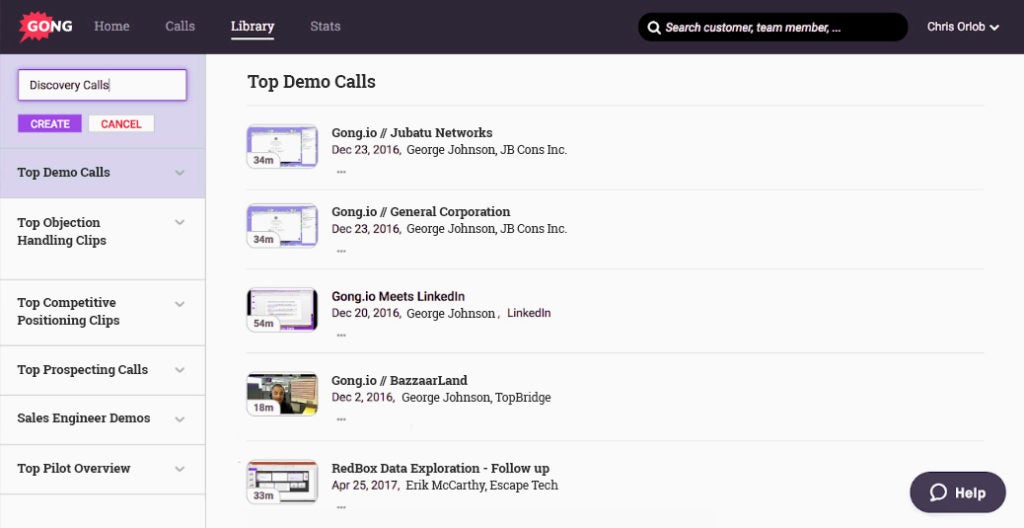Click the Gong logo
The height and width of the screenshot is (528, 1024).
point(46,26)
